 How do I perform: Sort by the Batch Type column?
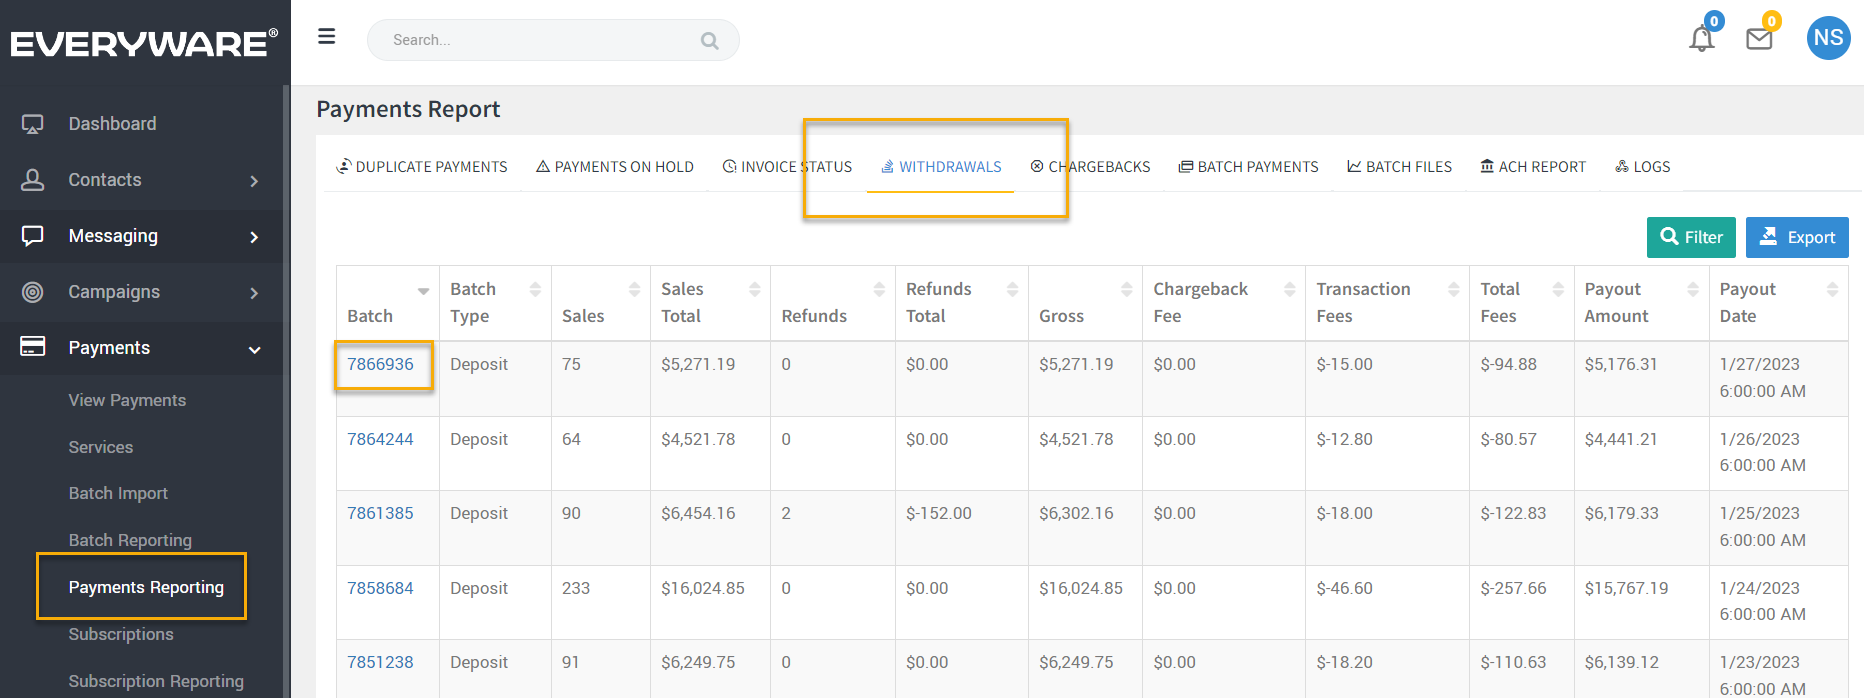(535, 289)
